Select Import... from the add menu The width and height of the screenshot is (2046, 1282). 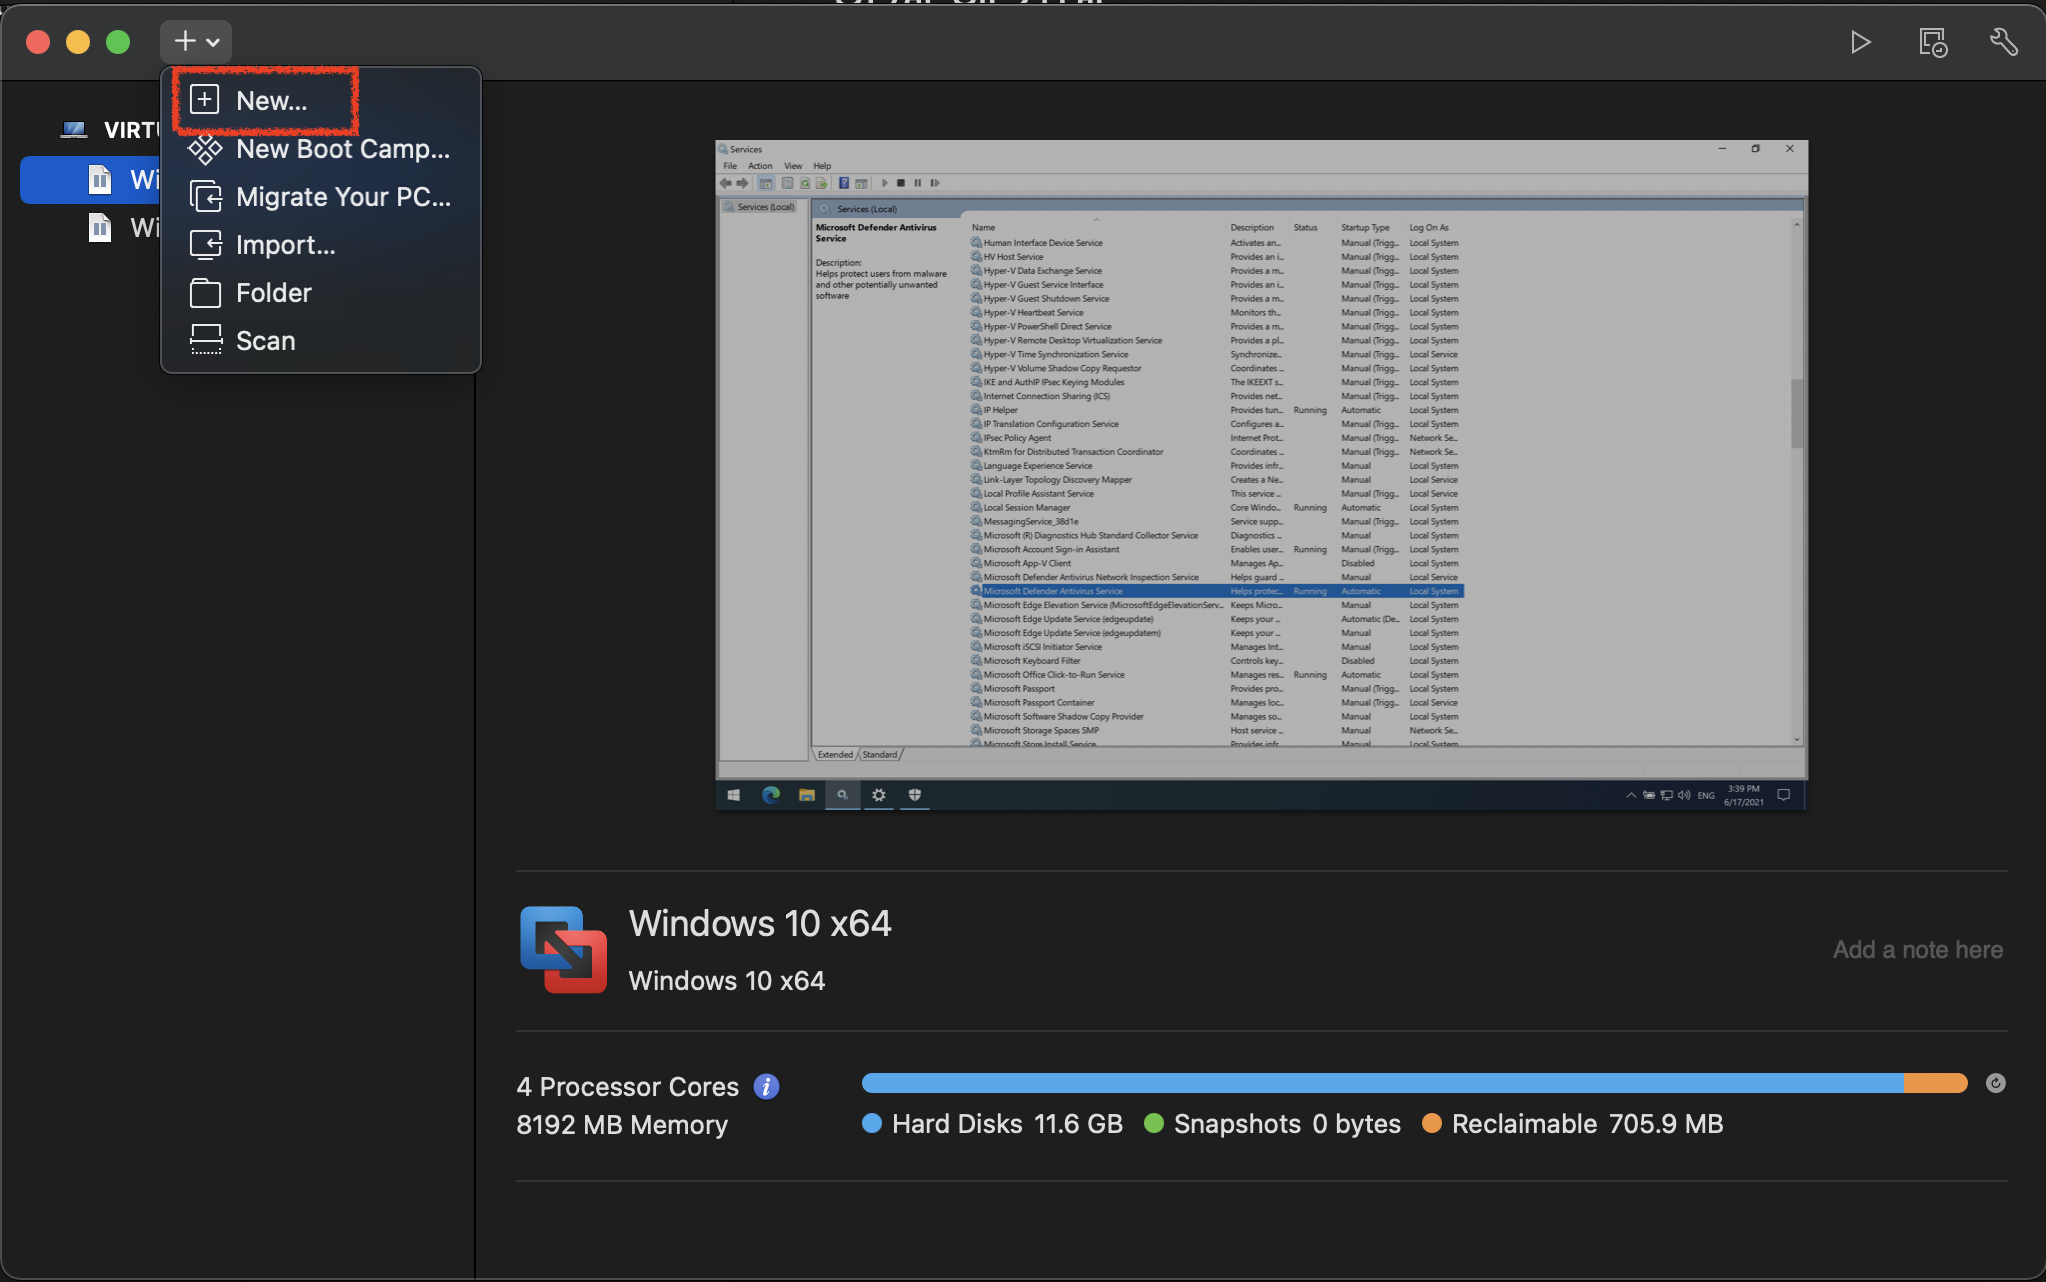point(285,245)
